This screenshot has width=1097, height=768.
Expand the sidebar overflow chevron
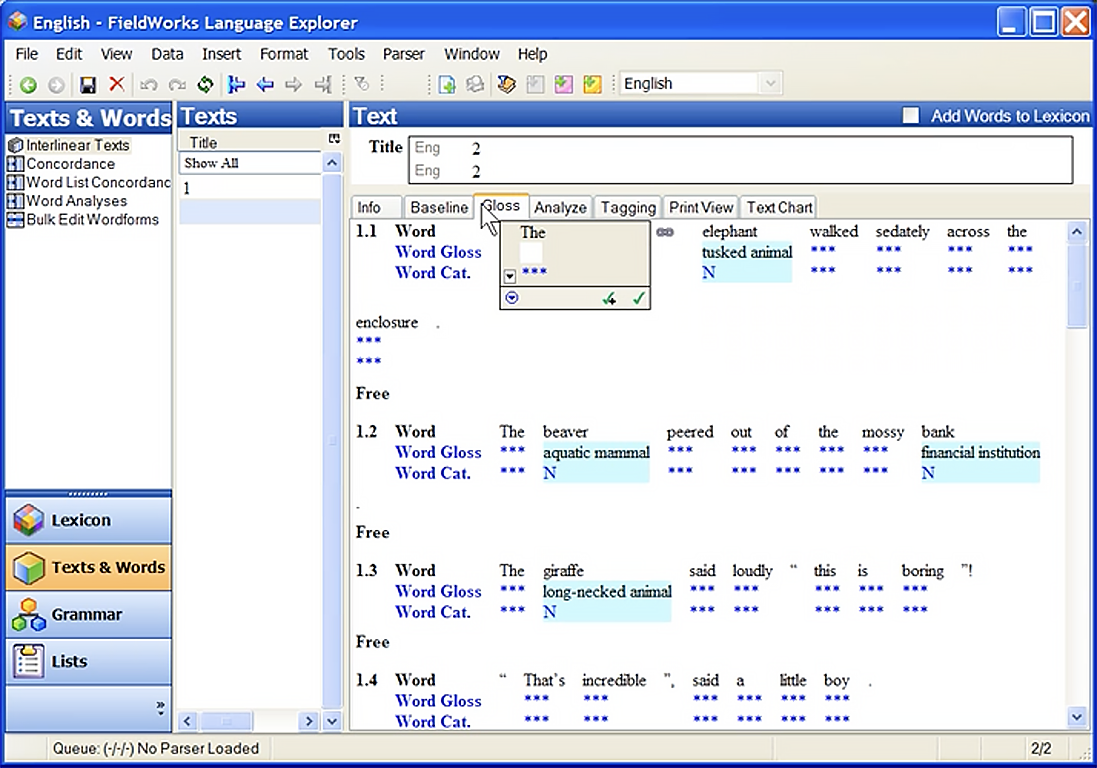tap(160, 707)
